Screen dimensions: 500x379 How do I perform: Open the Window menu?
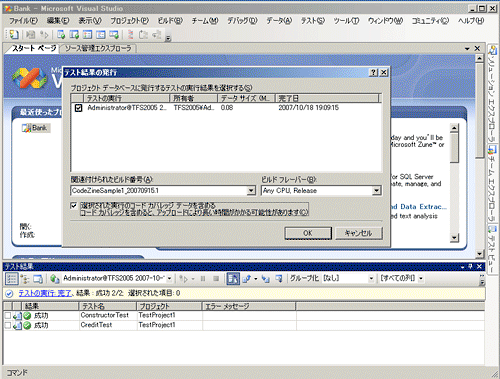pos(385,21)
